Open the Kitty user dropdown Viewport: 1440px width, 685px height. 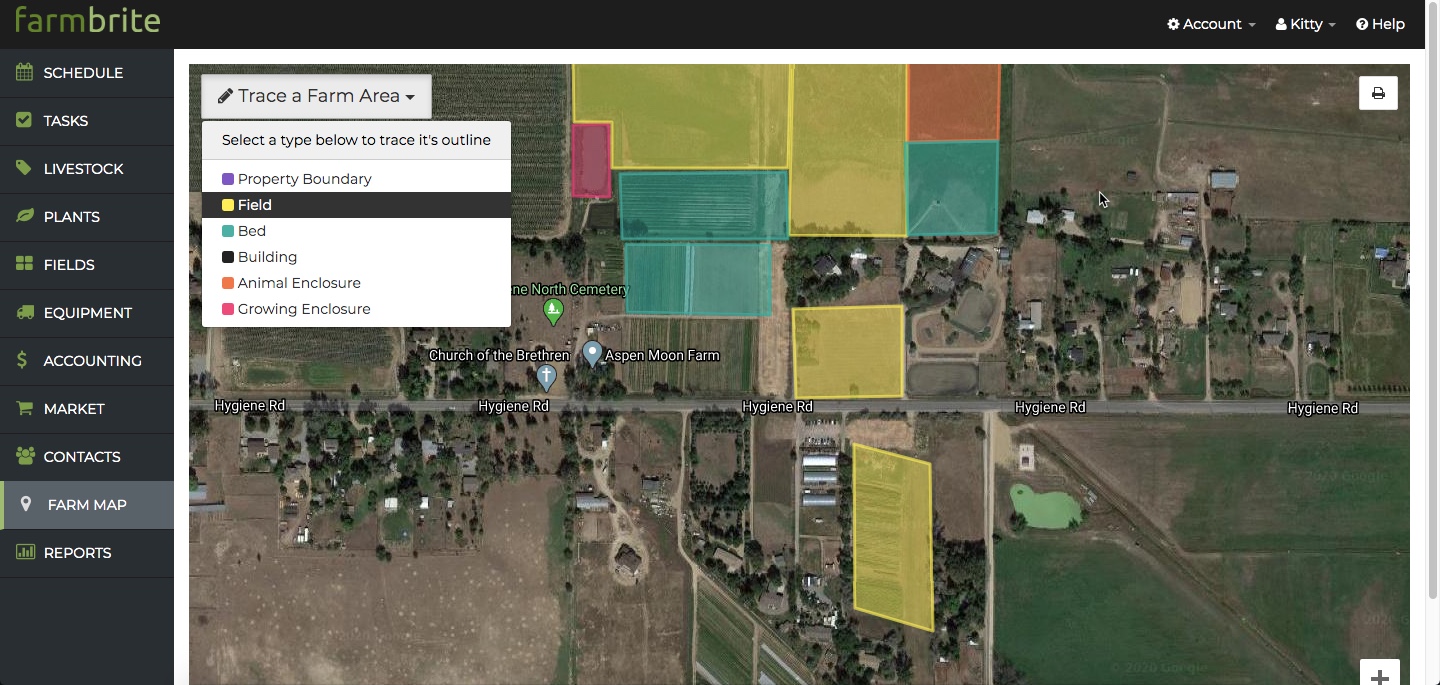point(1306,24)
